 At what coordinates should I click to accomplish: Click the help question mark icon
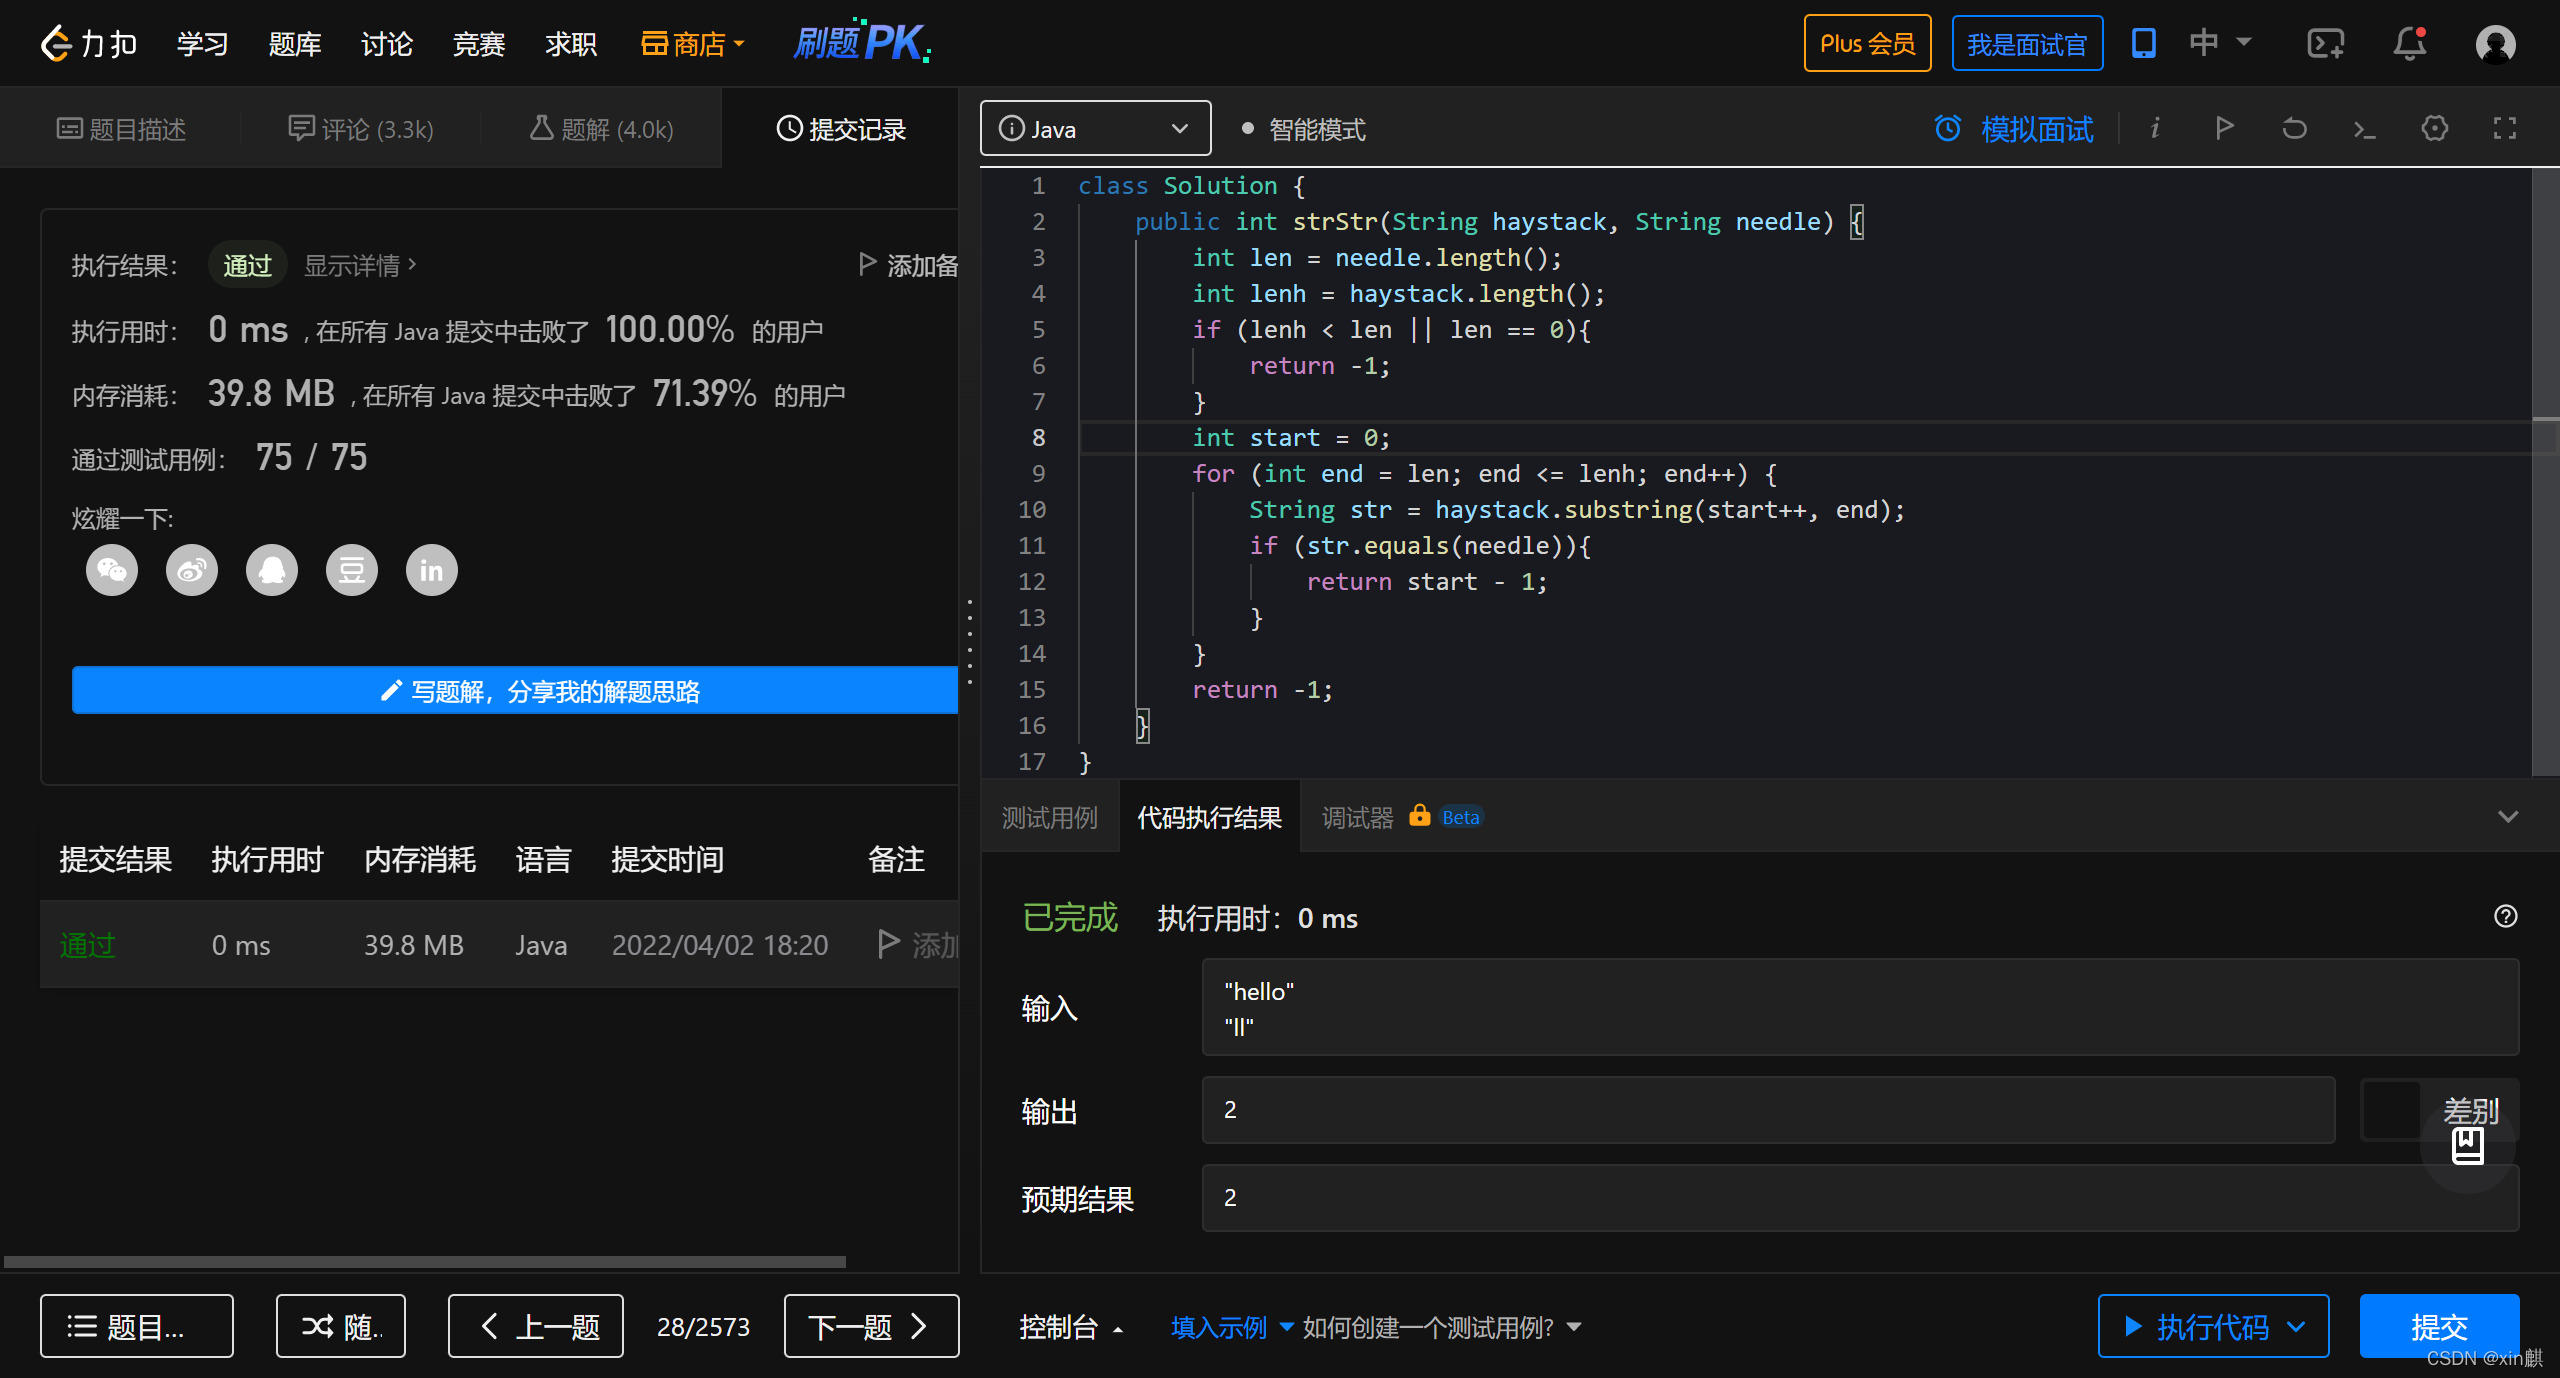2505,916
